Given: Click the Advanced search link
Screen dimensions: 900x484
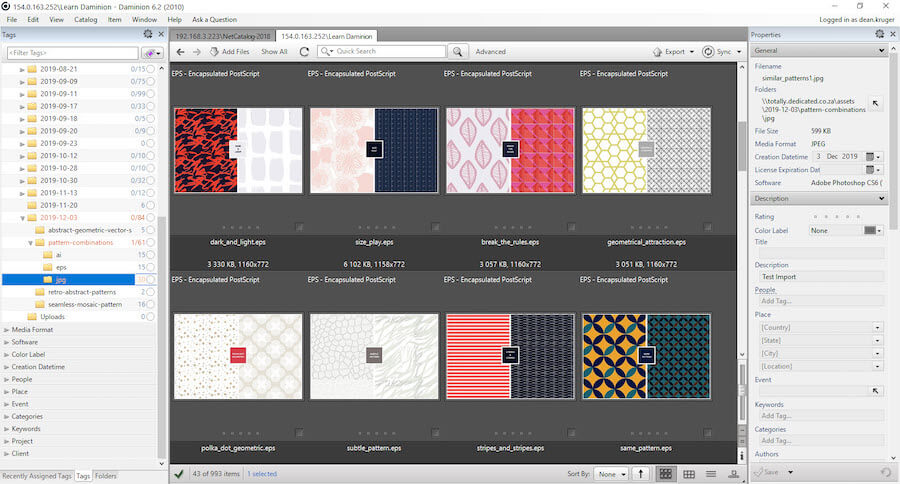Looking at the screenshot, I should click(490, 52).
